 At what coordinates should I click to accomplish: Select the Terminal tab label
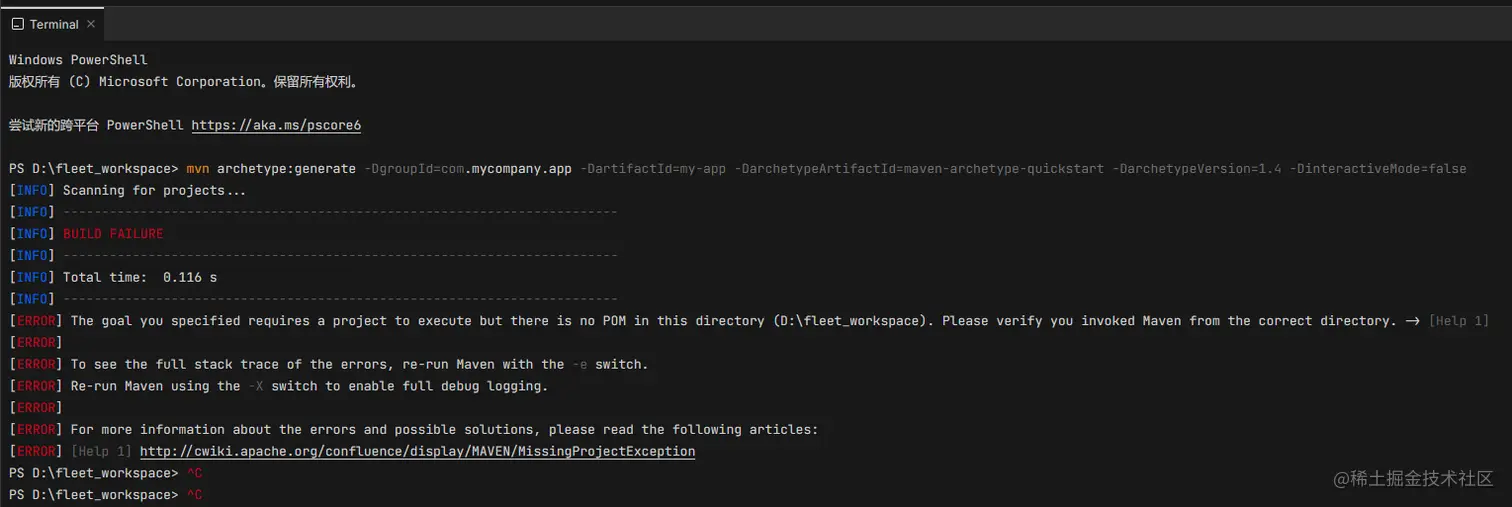(x=54, y=24)
